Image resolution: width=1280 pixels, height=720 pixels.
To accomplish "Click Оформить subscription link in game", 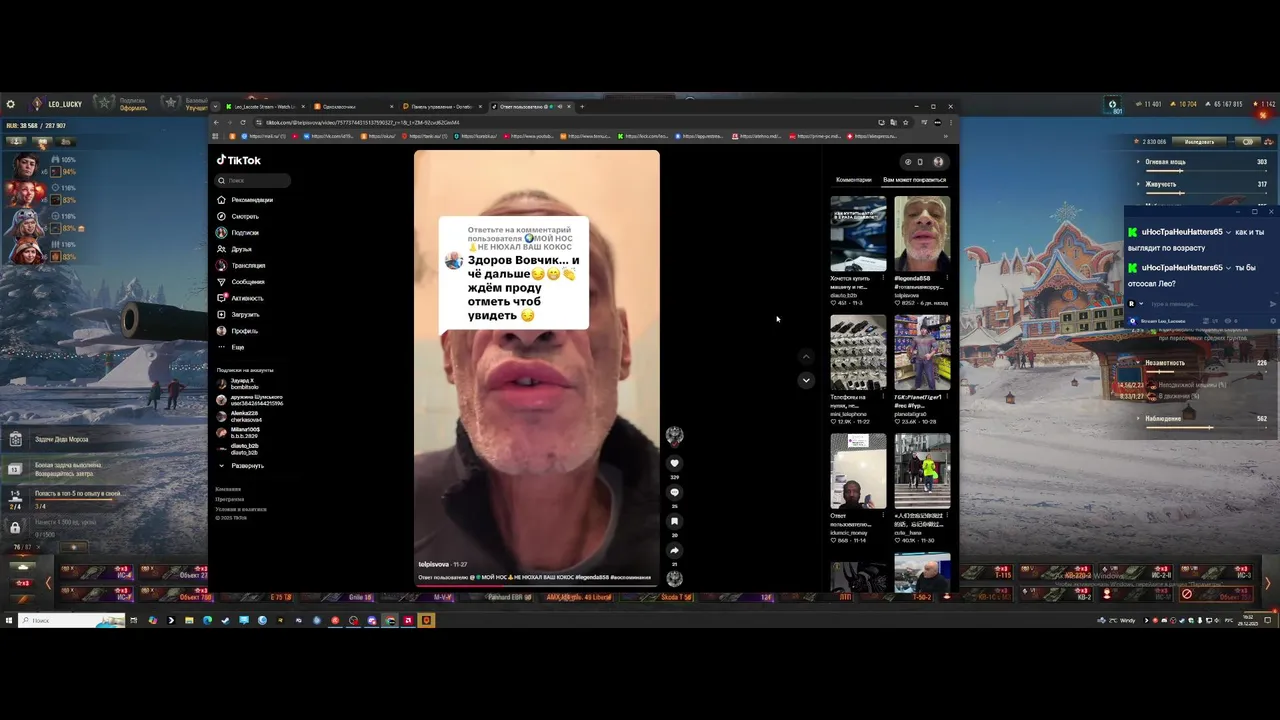I will (x=133, y=108).
